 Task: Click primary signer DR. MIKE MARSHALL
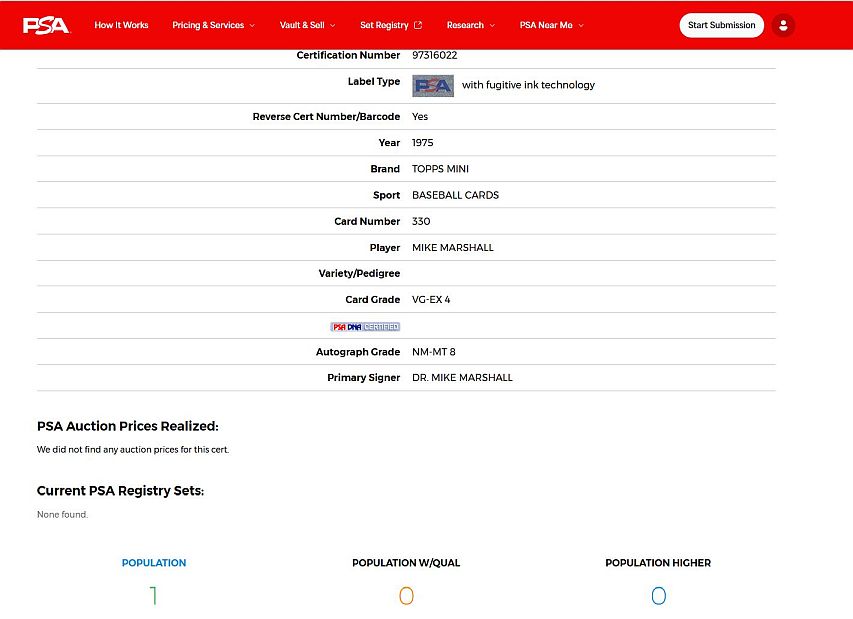tap(462, 378)
